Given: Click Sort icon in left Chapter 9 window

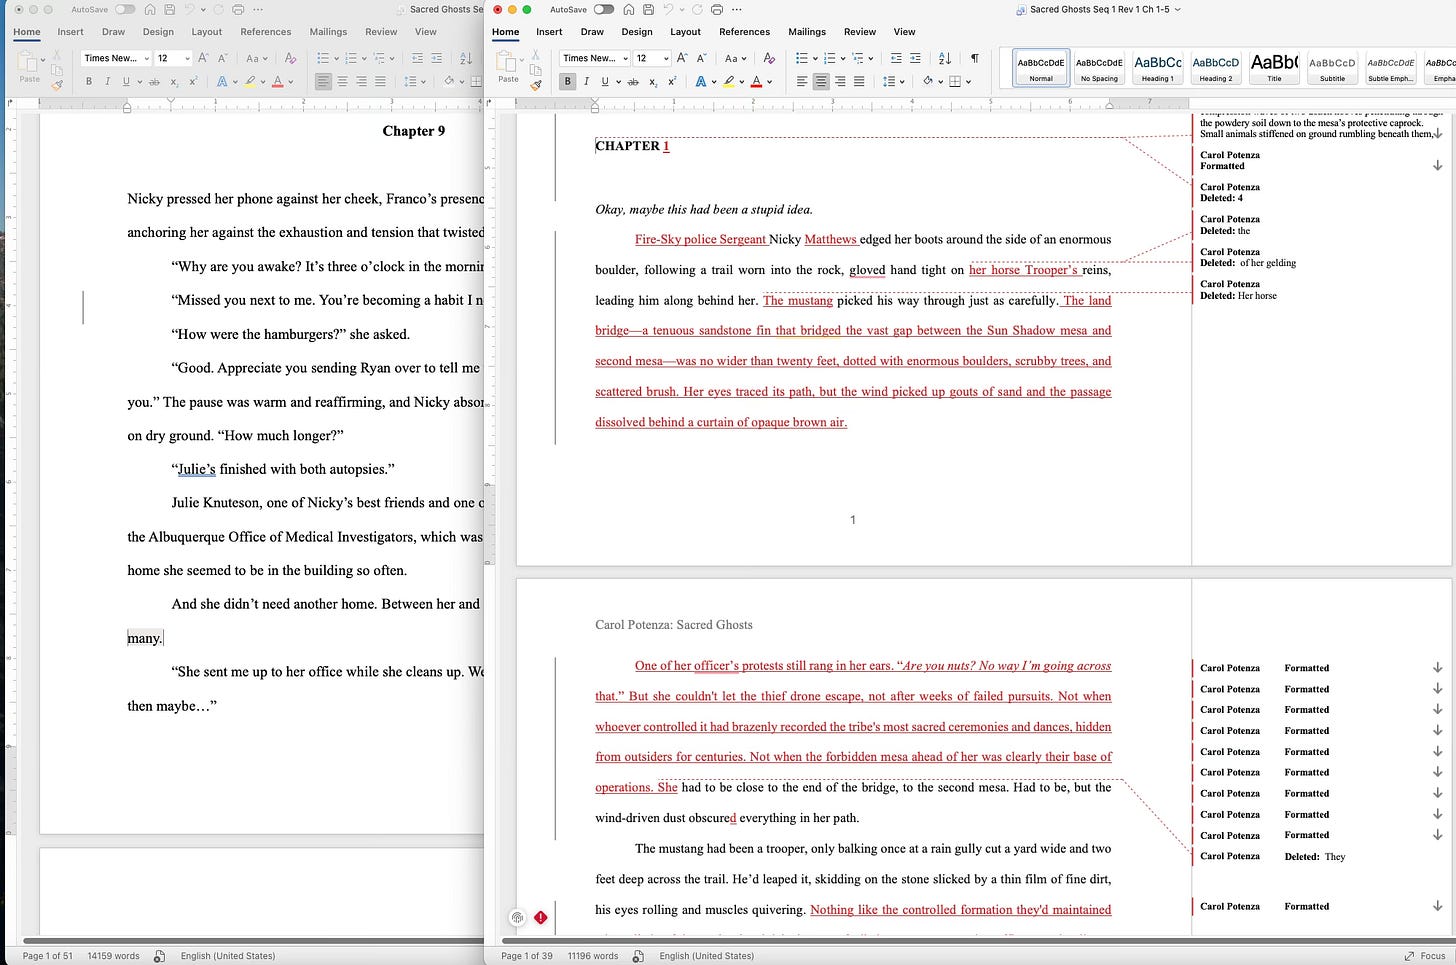Looking at the screenshot, I should [466, 58].
